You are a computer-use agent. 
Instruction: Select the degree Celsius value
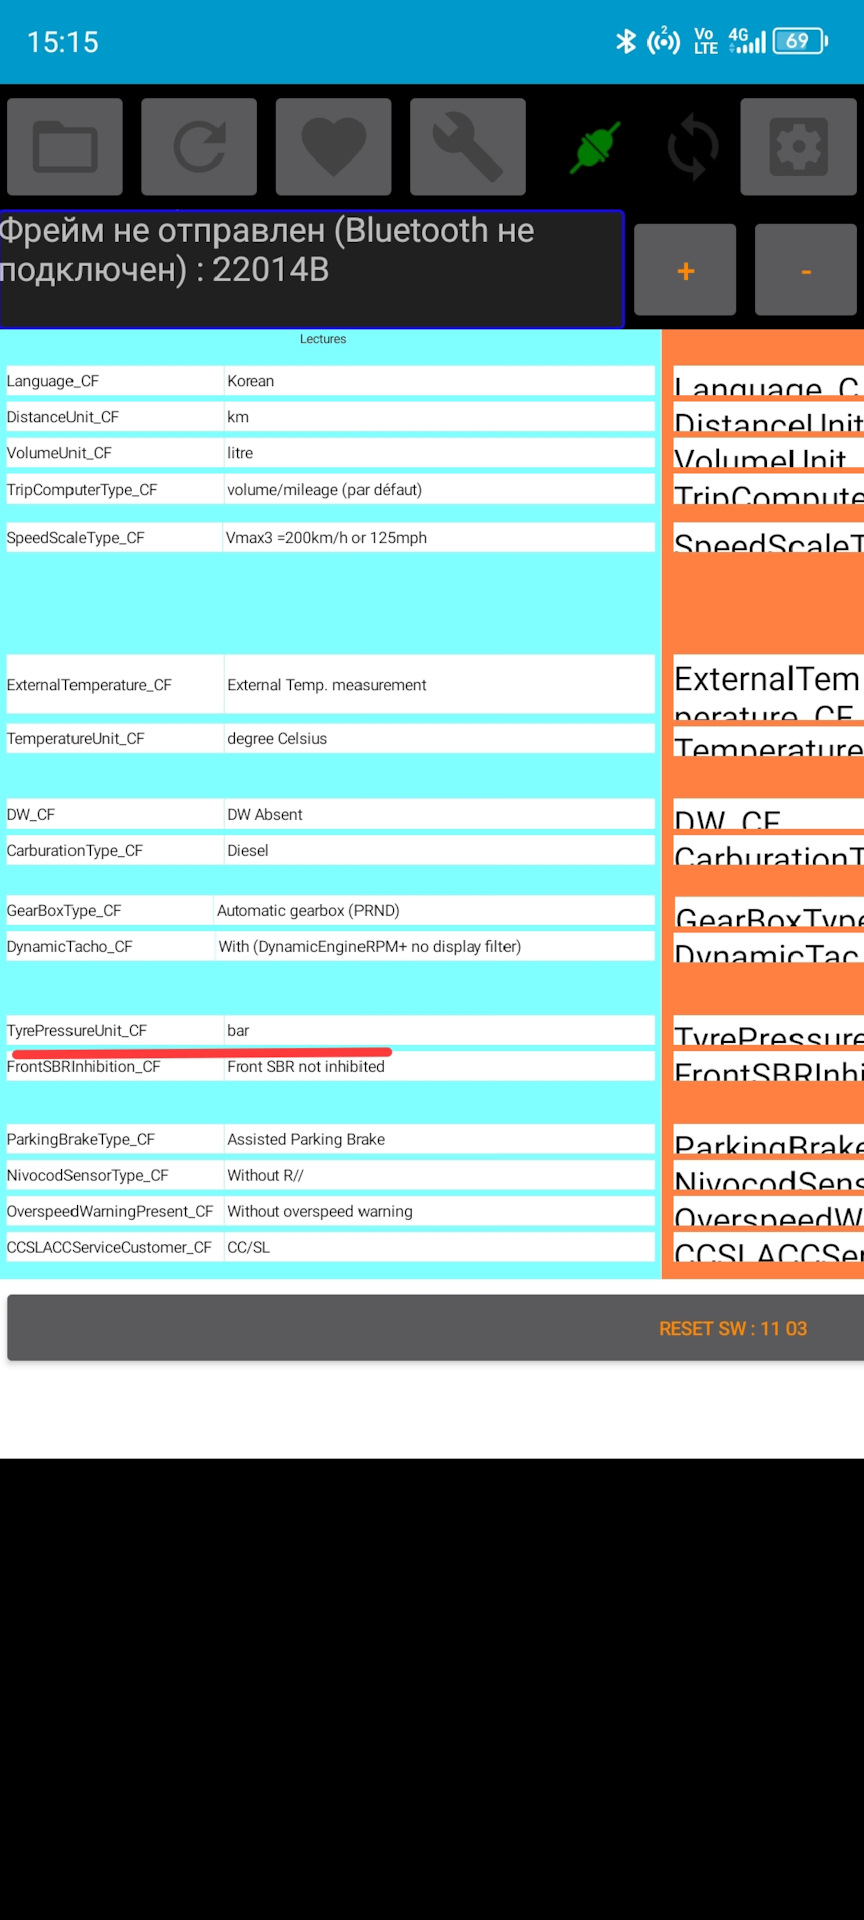(277, 739)
